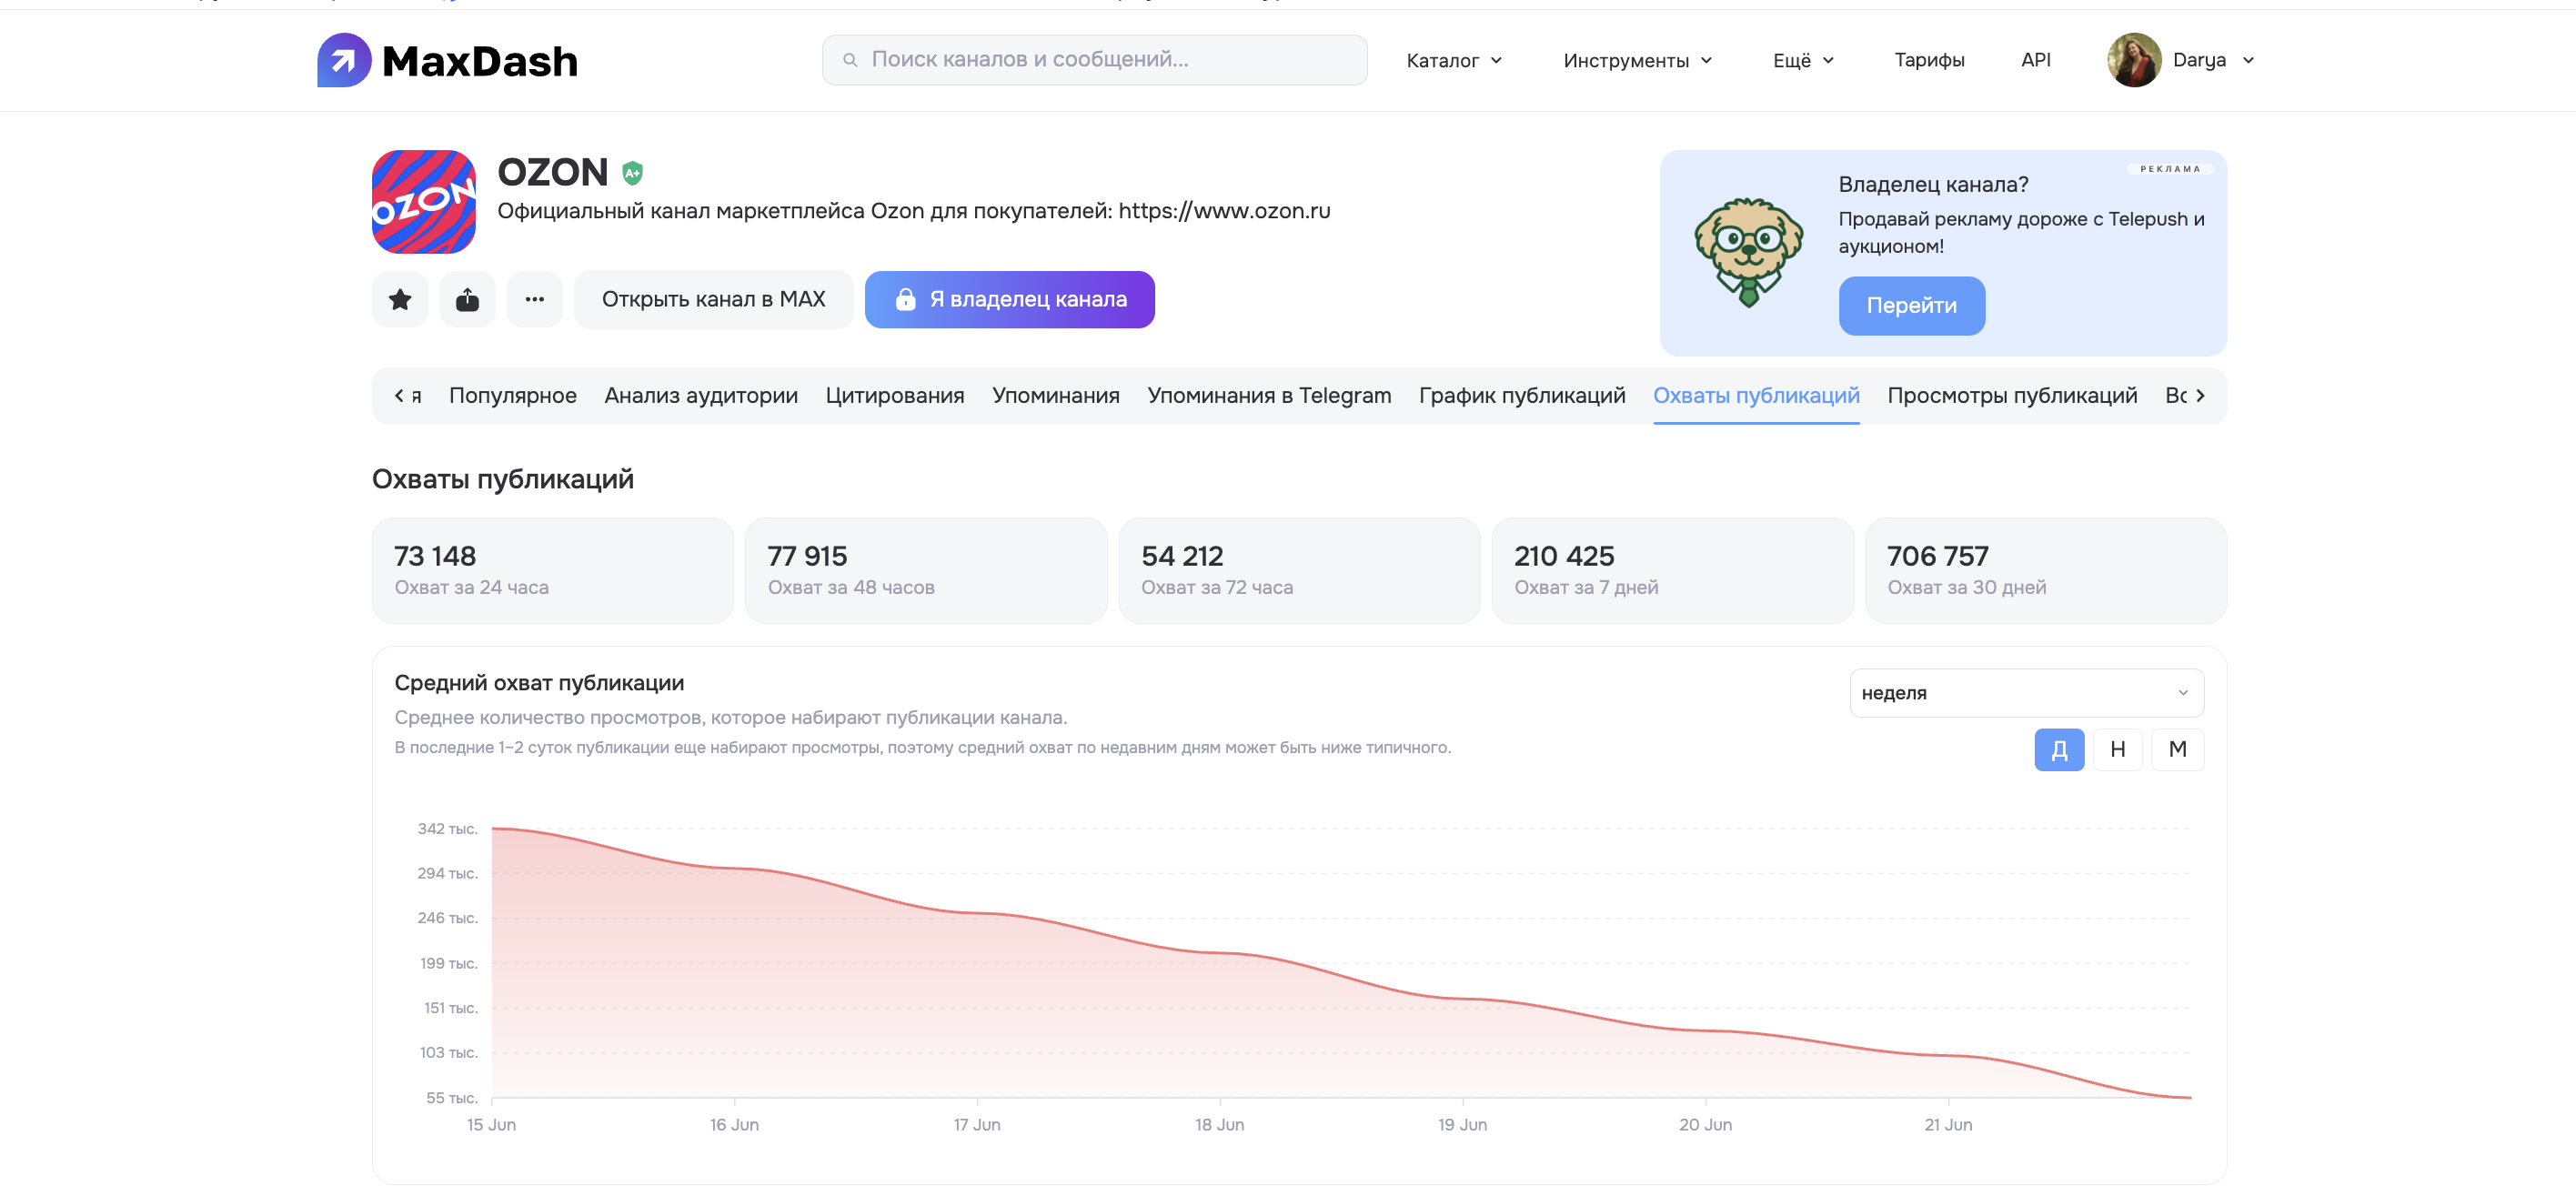Click the MaxDash logo icon
The height and width of the screenshot is (1186, 2576).
[x=344, y=60]
